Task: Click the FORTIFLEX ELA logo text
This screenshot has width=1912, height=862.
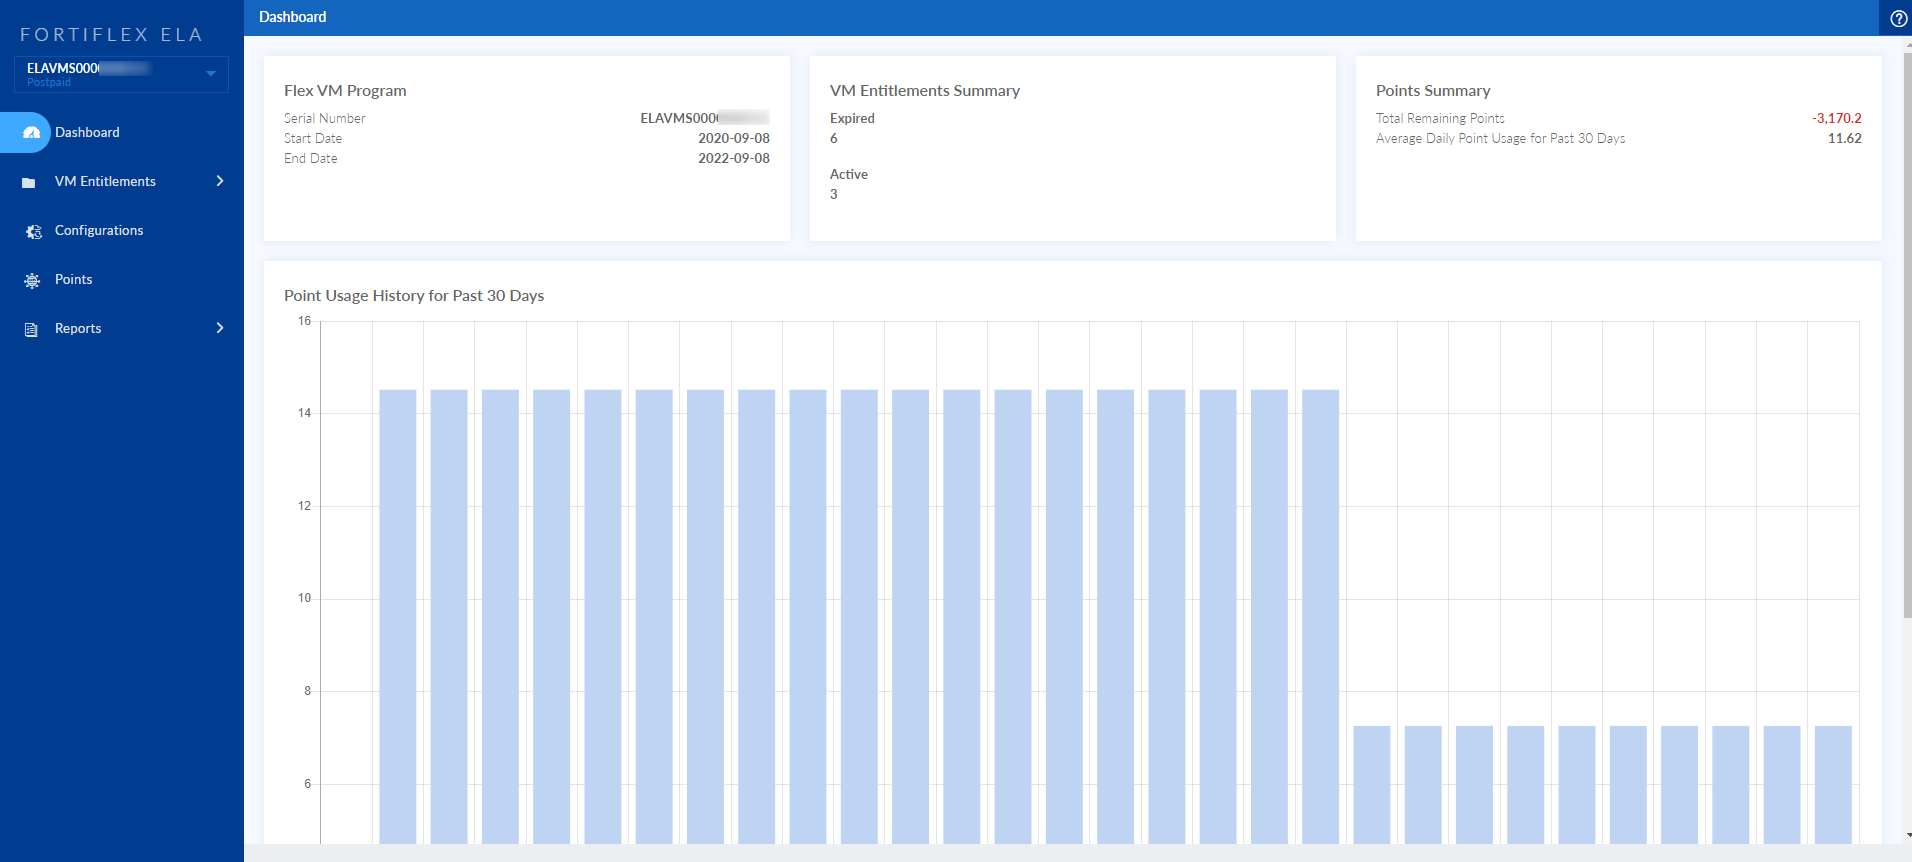Action: [x=112, y=35]
